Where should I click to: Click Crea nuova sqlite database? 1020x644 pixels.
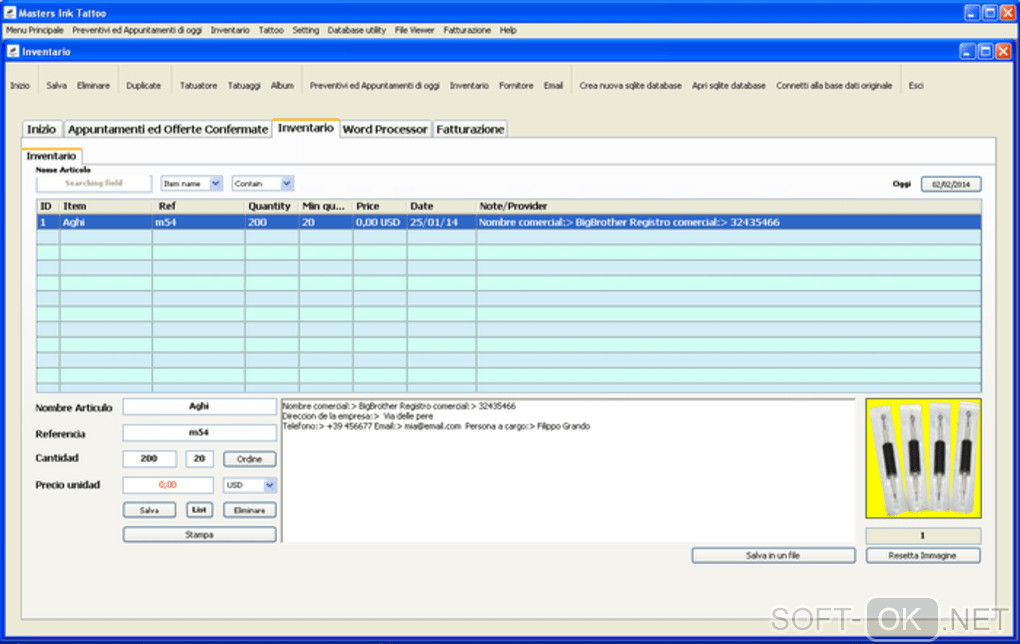pos(630,86)
